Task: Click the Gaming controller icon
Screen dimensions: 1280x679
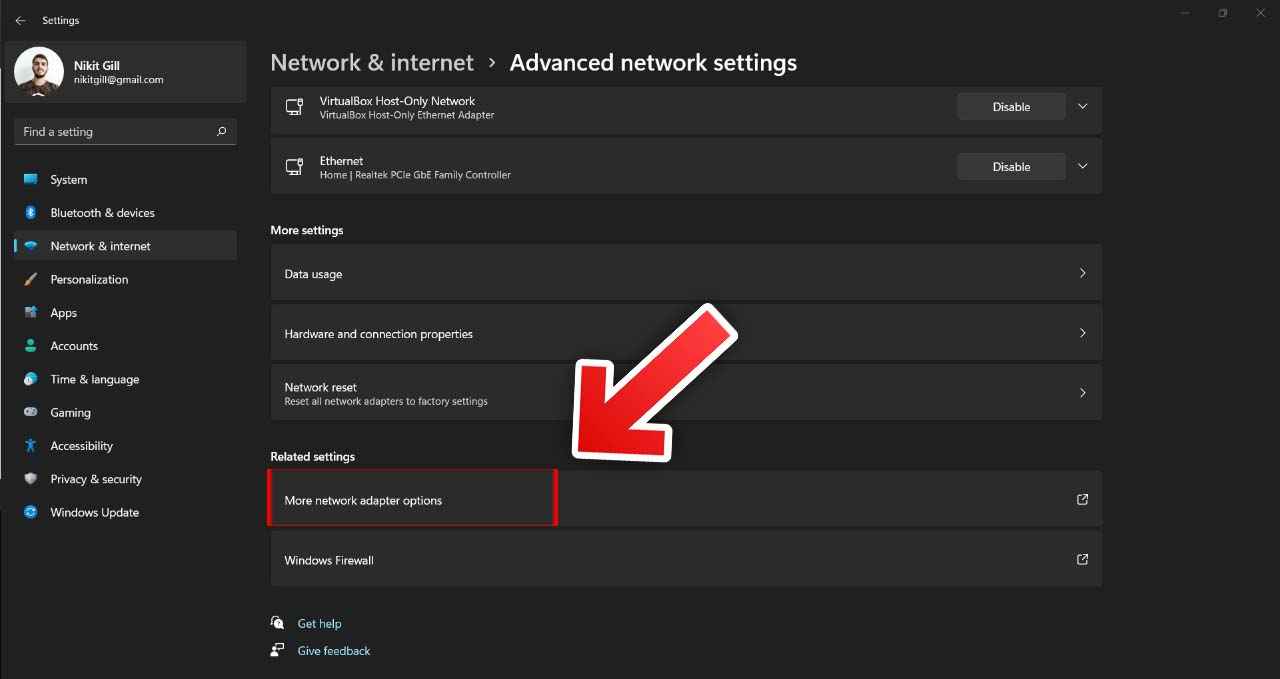Action: coord(30,412)
